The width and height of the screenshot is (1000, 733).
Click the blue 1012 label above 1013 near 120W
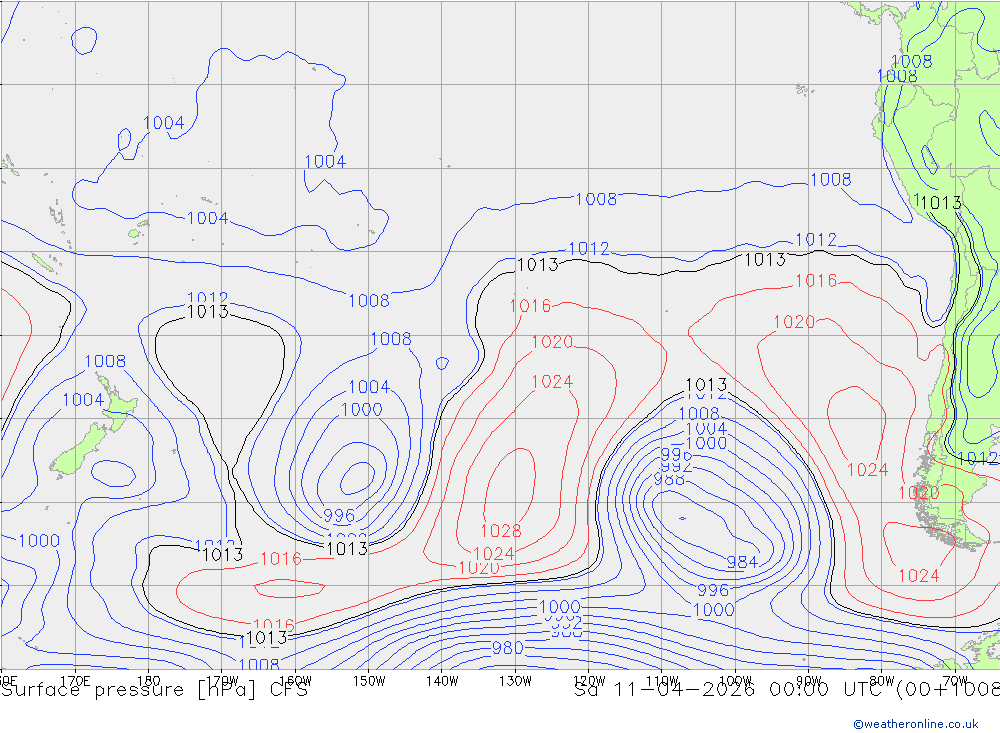click(589, 248)
